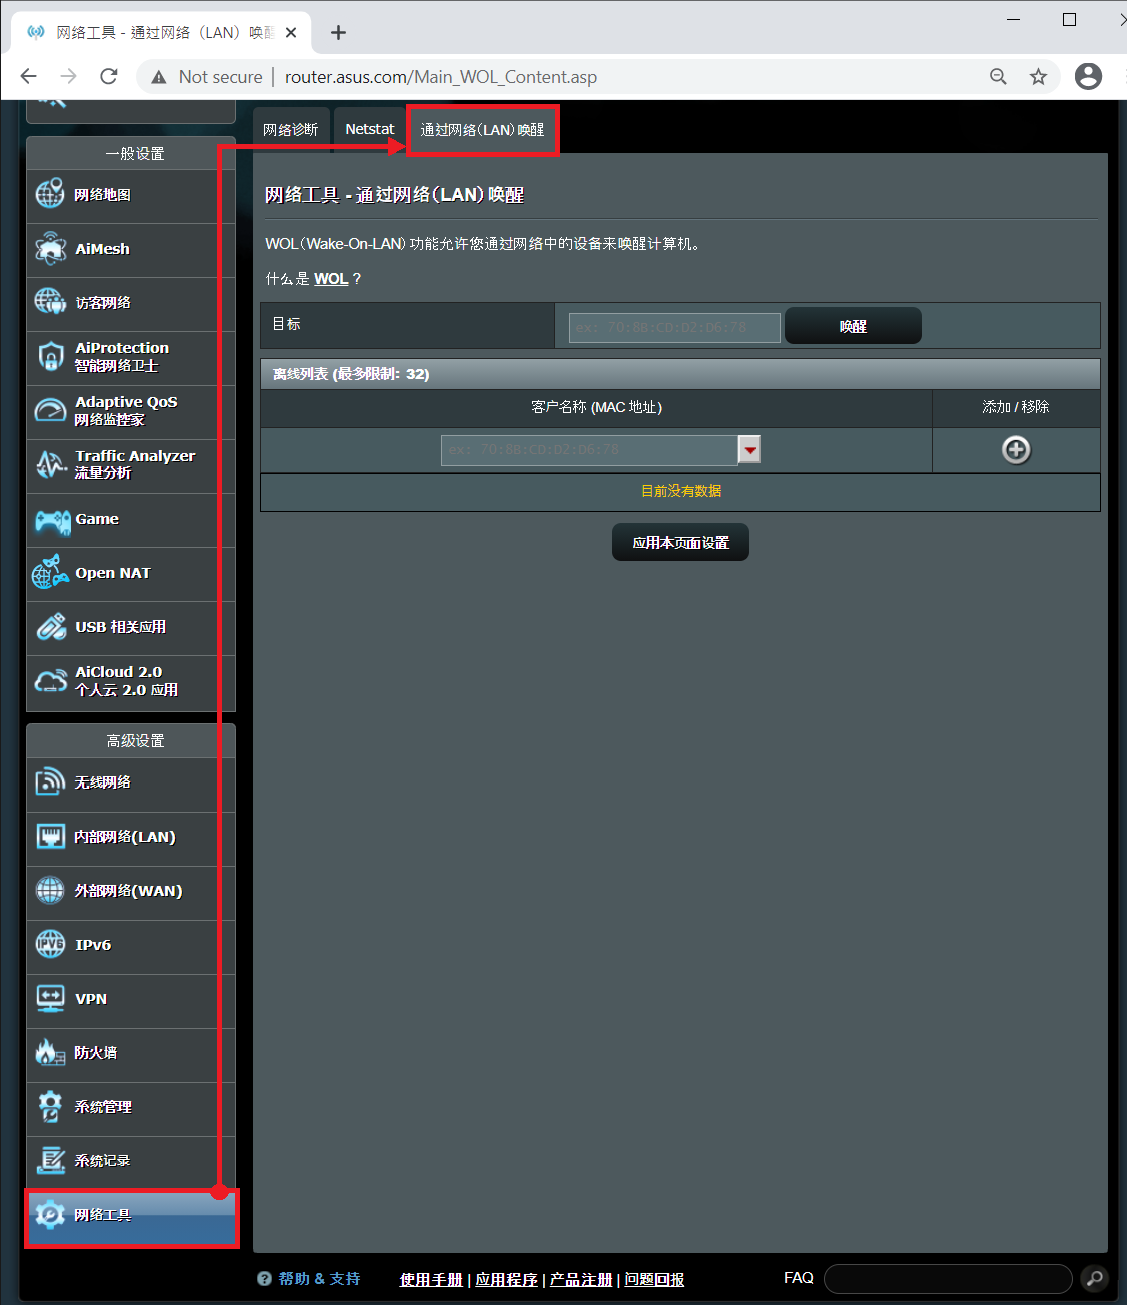1127x1305 pixels.
Task: Click the 应用本页面设置 apply button
Action: [x=680, y=542]
